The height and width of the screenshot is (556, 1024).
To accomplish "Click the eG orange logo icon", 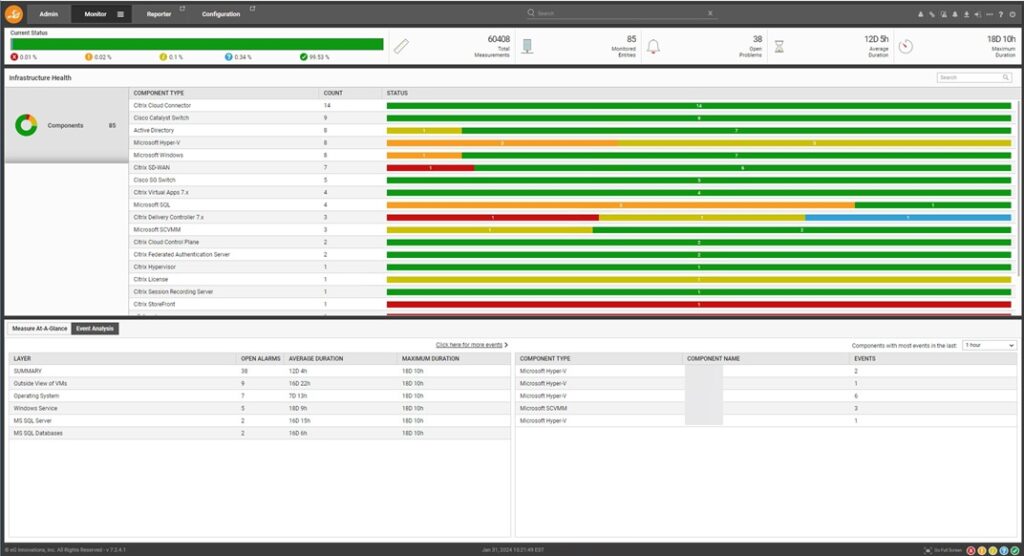I will pos(14,14).
